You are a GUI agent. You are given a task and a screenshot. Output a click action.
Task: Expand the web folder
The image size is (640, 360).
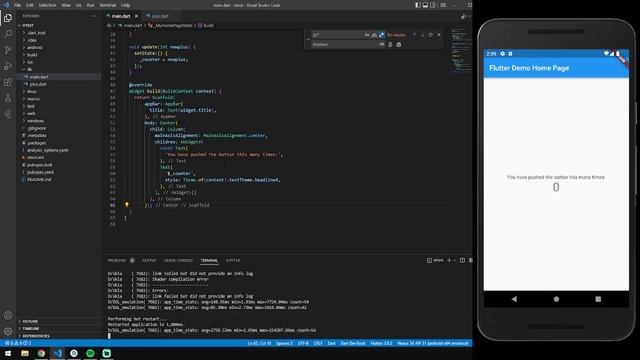pos(59,113)
